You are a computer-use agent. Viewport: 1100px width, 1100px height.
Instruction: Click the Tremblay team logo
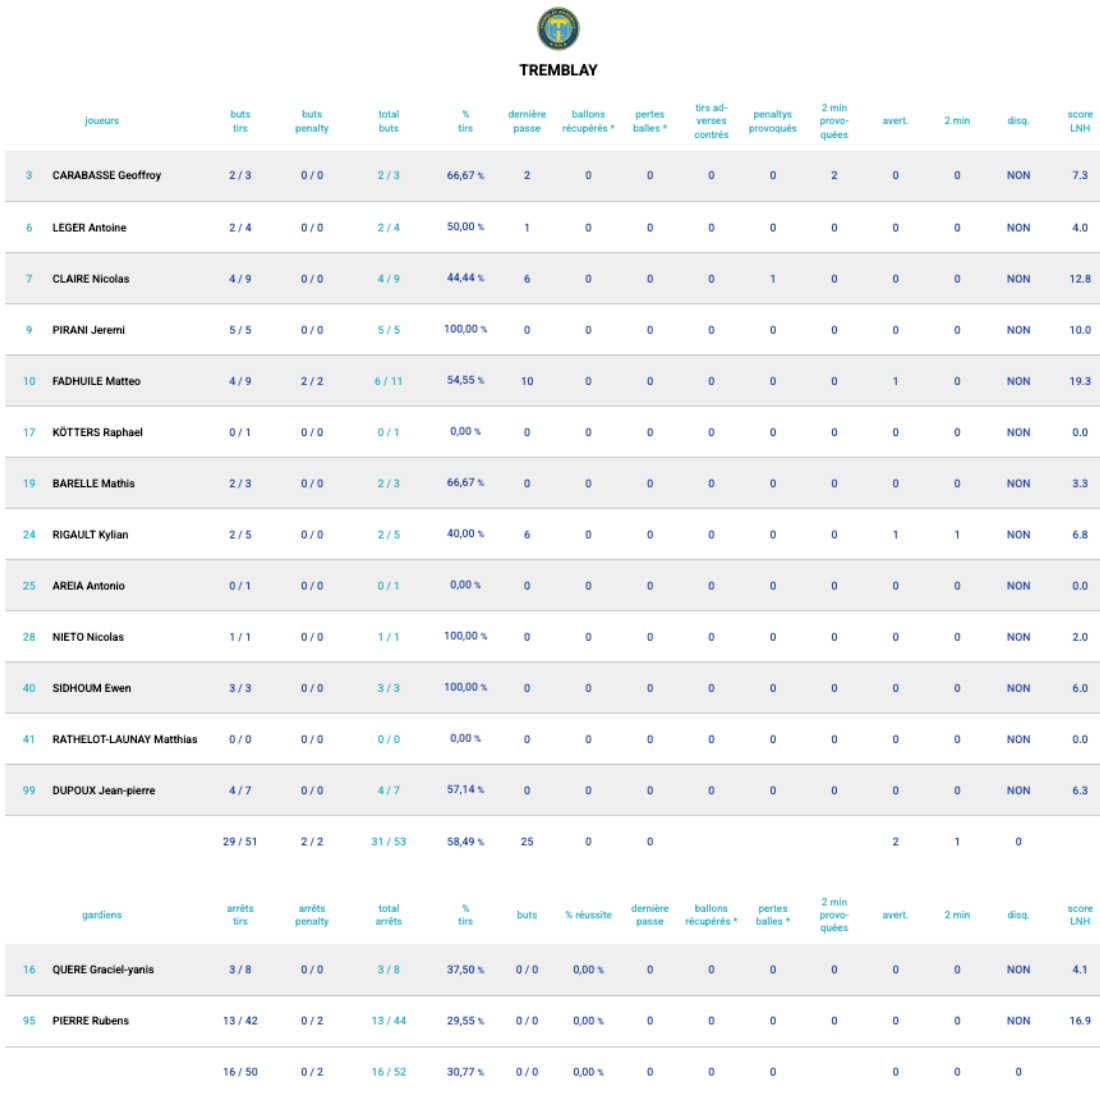(558, 29)
